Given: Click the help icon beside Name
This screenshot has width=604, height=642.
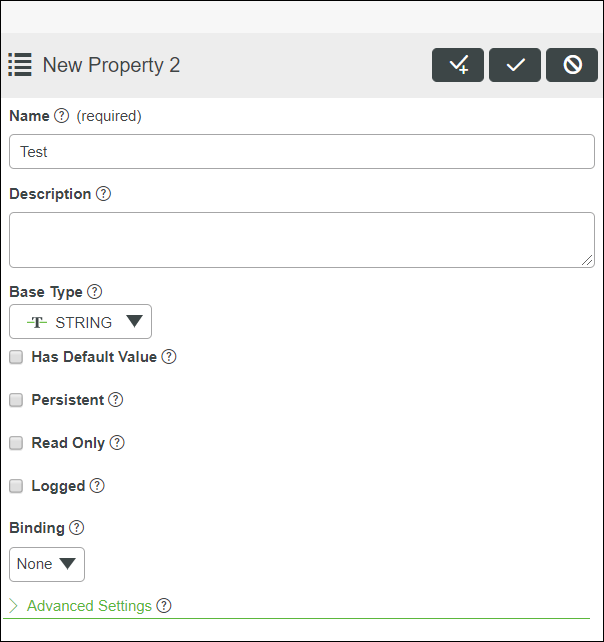Looking at the screenshot, I should click(x=62, y=116).
